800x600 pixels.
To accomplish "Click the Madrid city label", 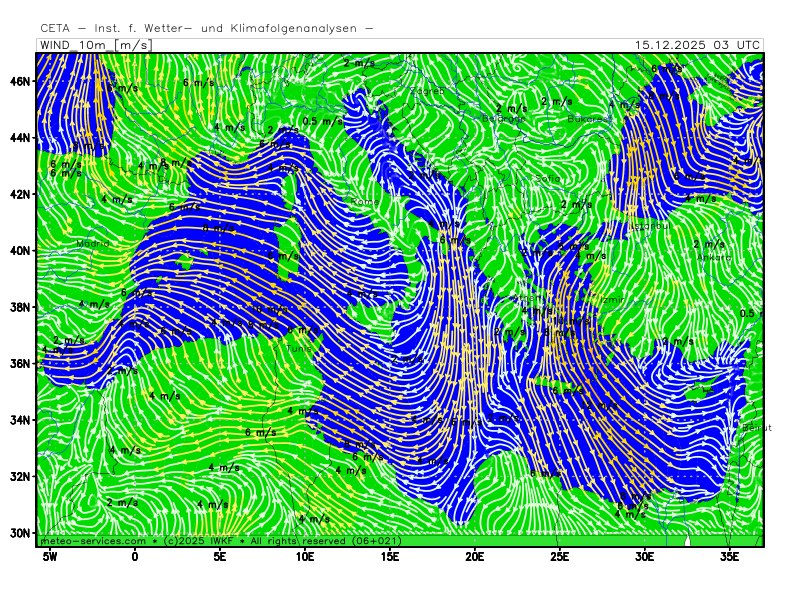I will click(93, 243).
